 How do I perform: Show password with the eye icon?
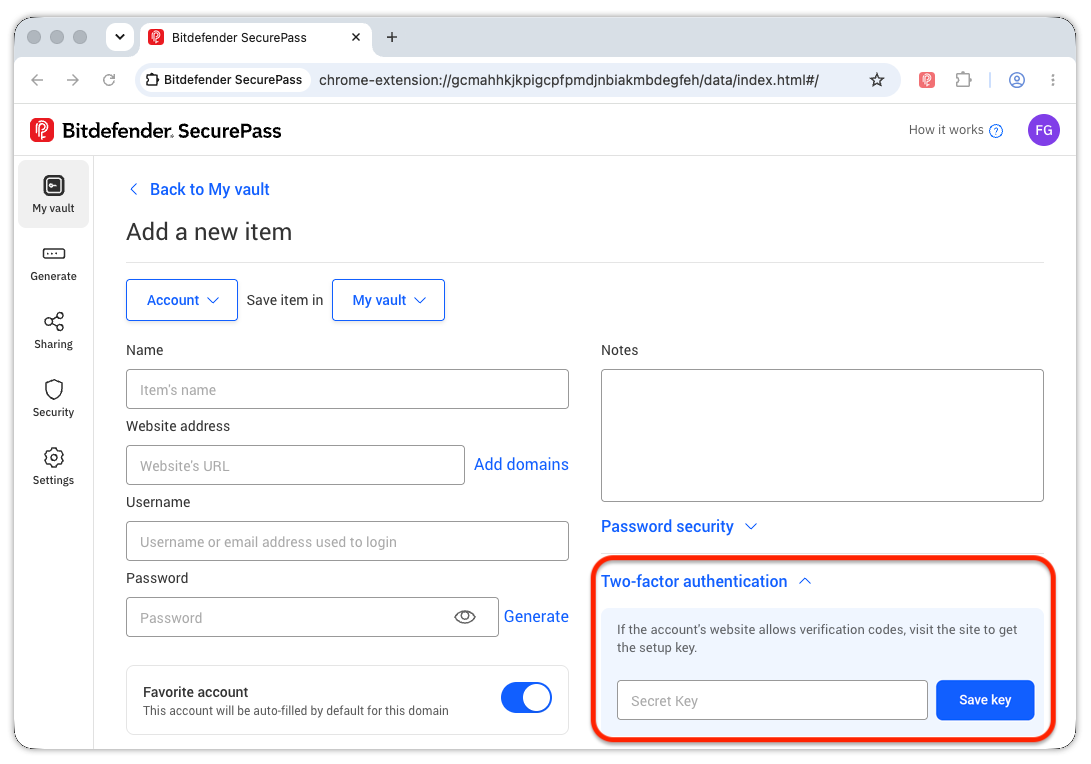click(x=465, y=616)
